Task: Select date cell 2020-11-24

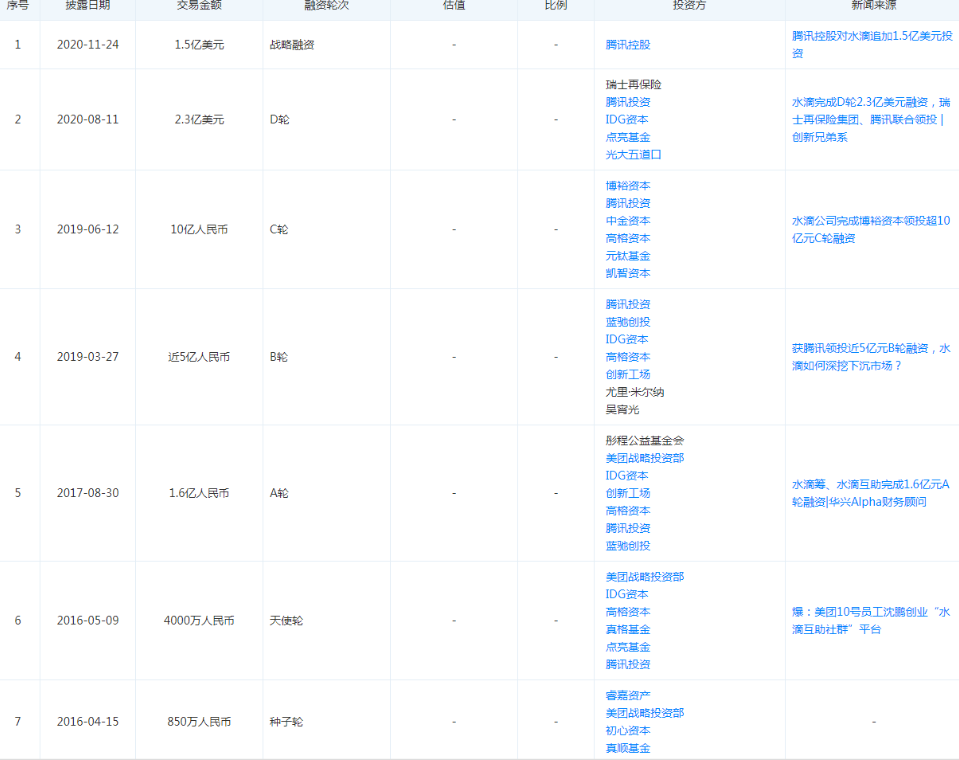Action: click(87, 45)
